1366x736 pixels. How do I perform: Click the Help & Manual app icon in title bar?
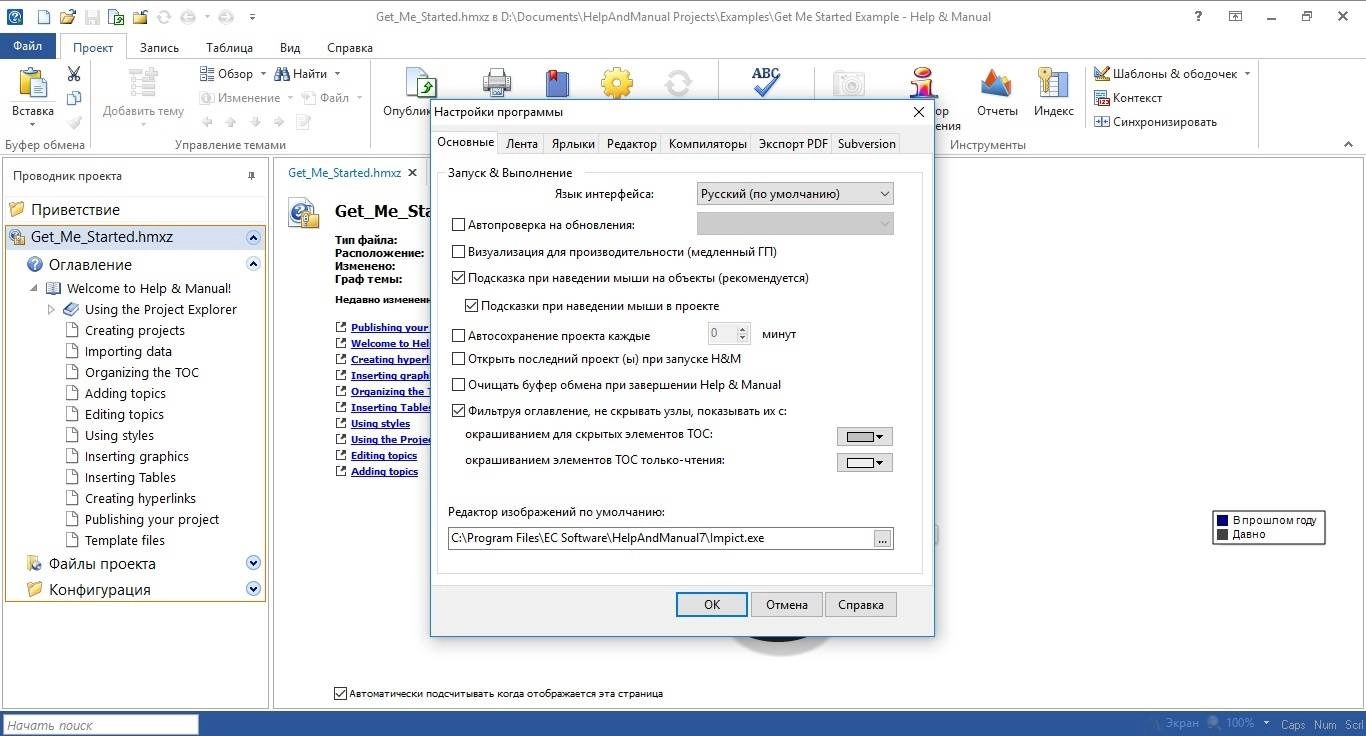[x=14, y=17]
